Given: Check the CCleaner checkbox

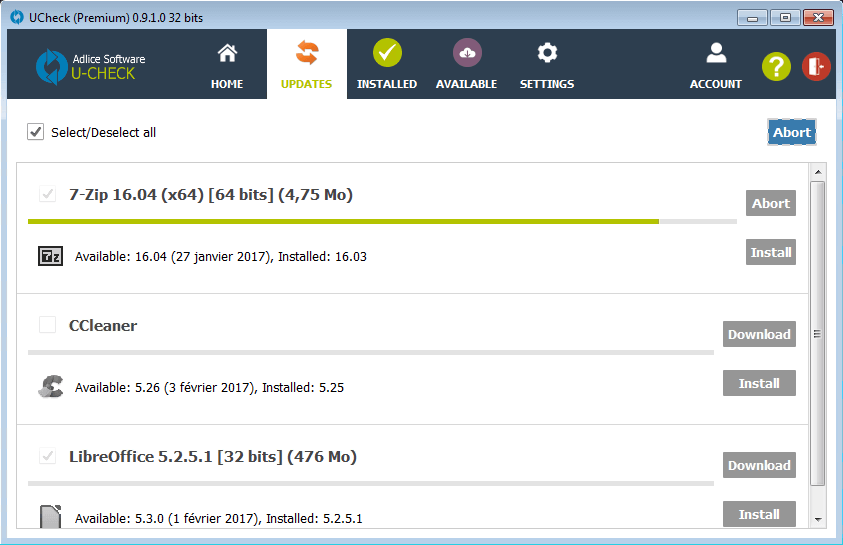Looking at the screenshot, I should coord(47,325).
